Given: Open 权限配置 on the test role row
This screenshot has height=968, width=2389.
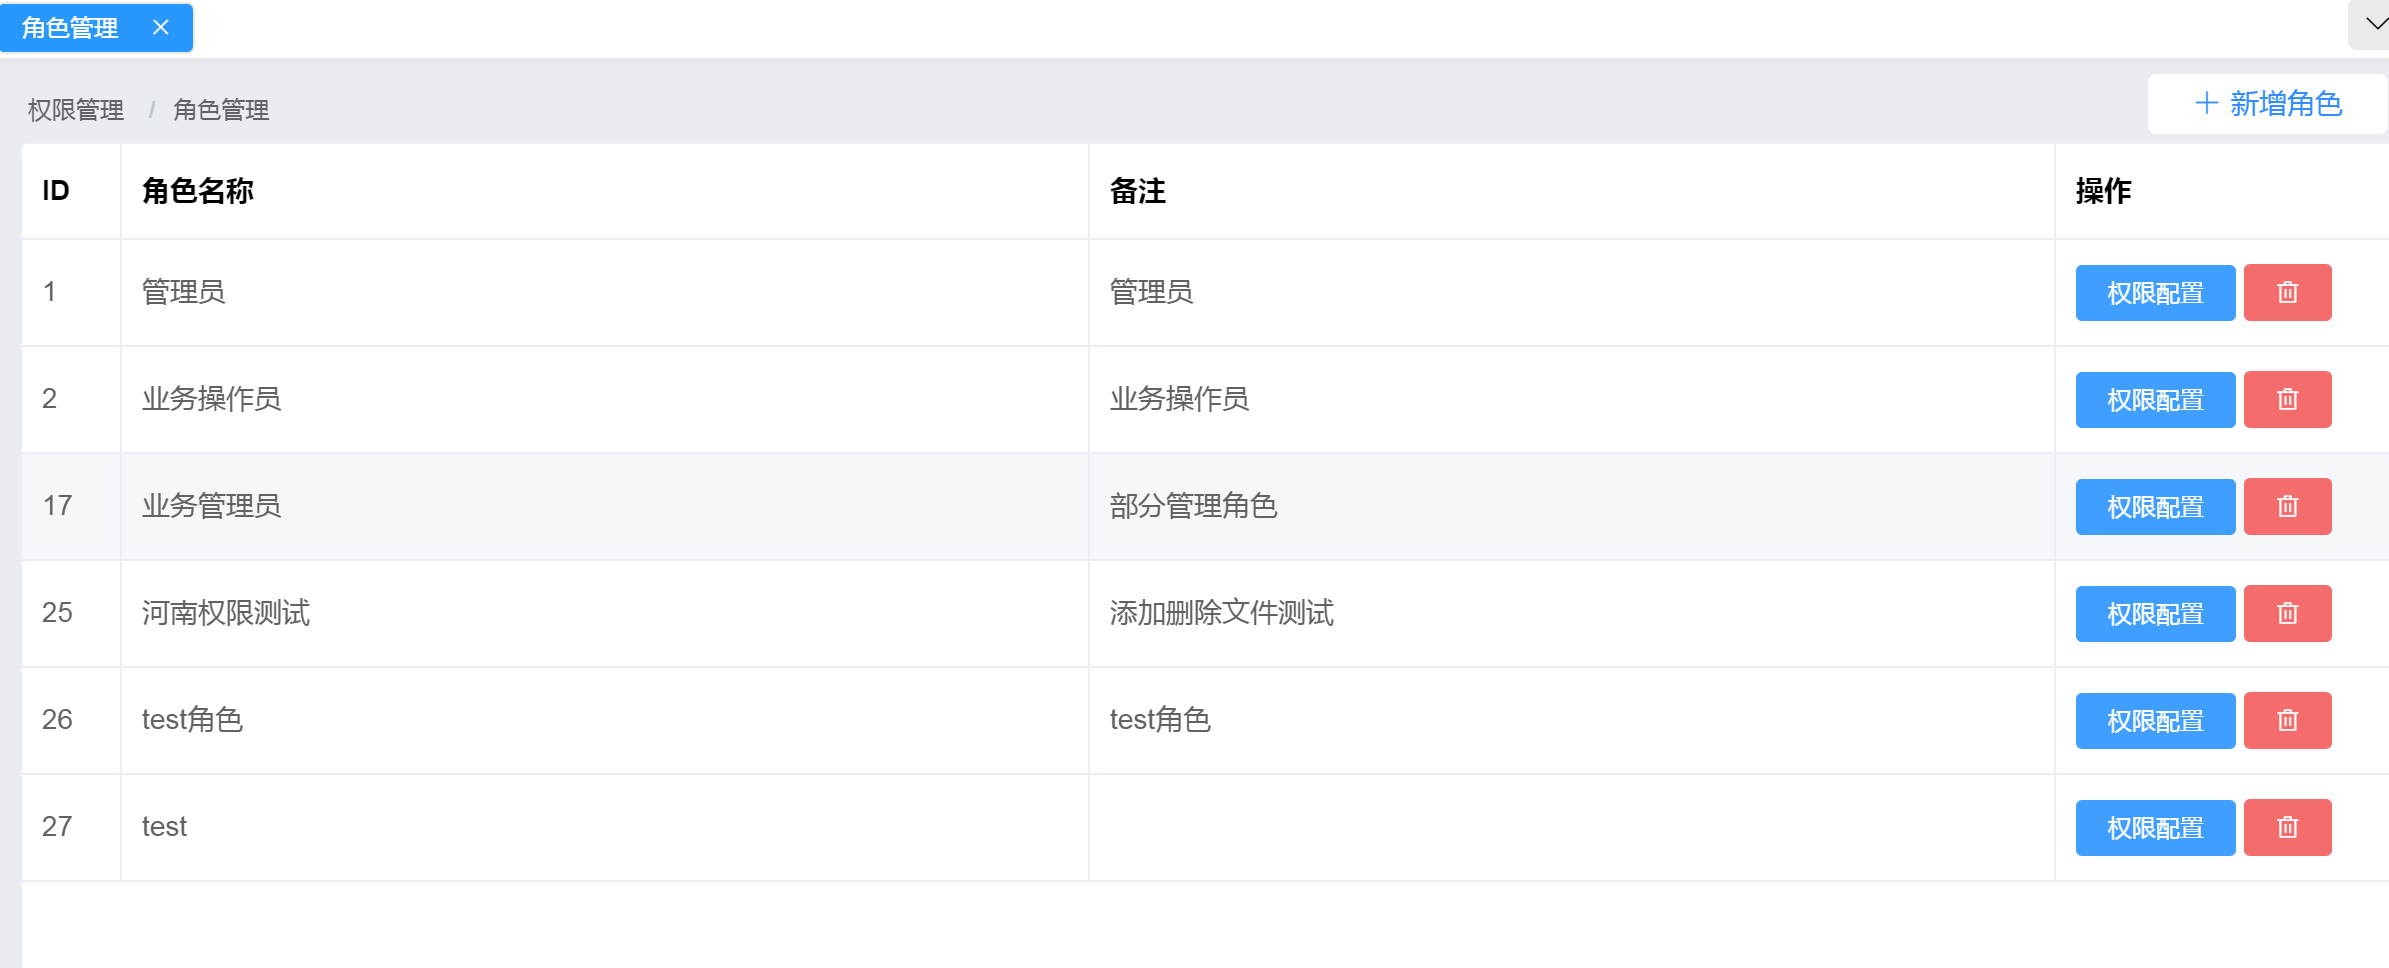Looking at the screenshot, I should click(2155, 827).
